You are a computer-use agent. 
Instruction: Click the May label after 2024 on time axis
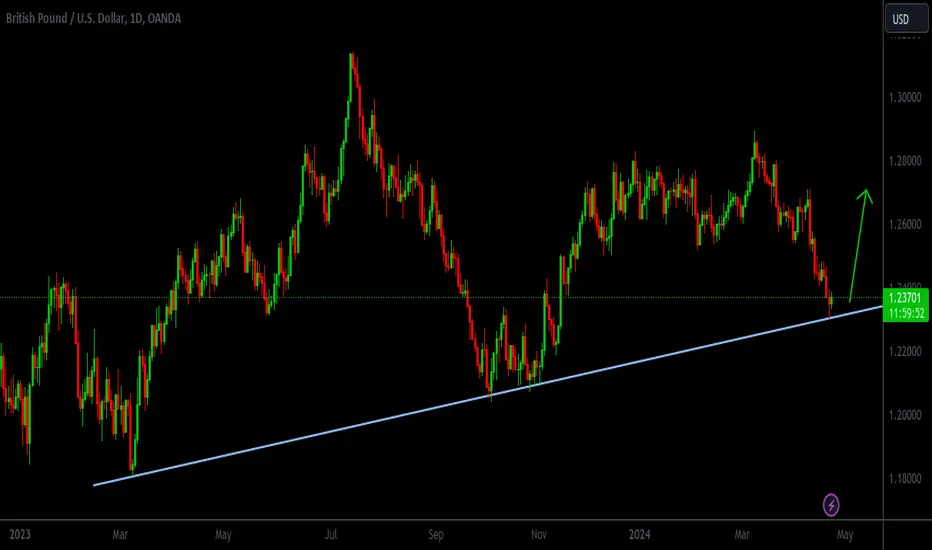point(845,535)
